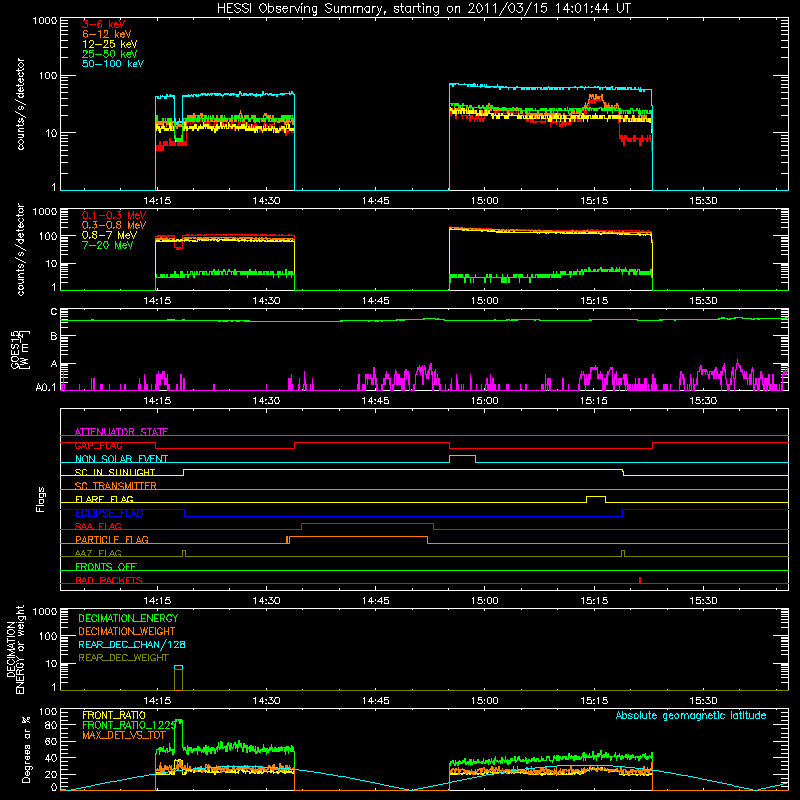This screenshot has height=800, width=800.
Task: Click 14:15 under the keV counts panel
Action: (x=157, y=201)
